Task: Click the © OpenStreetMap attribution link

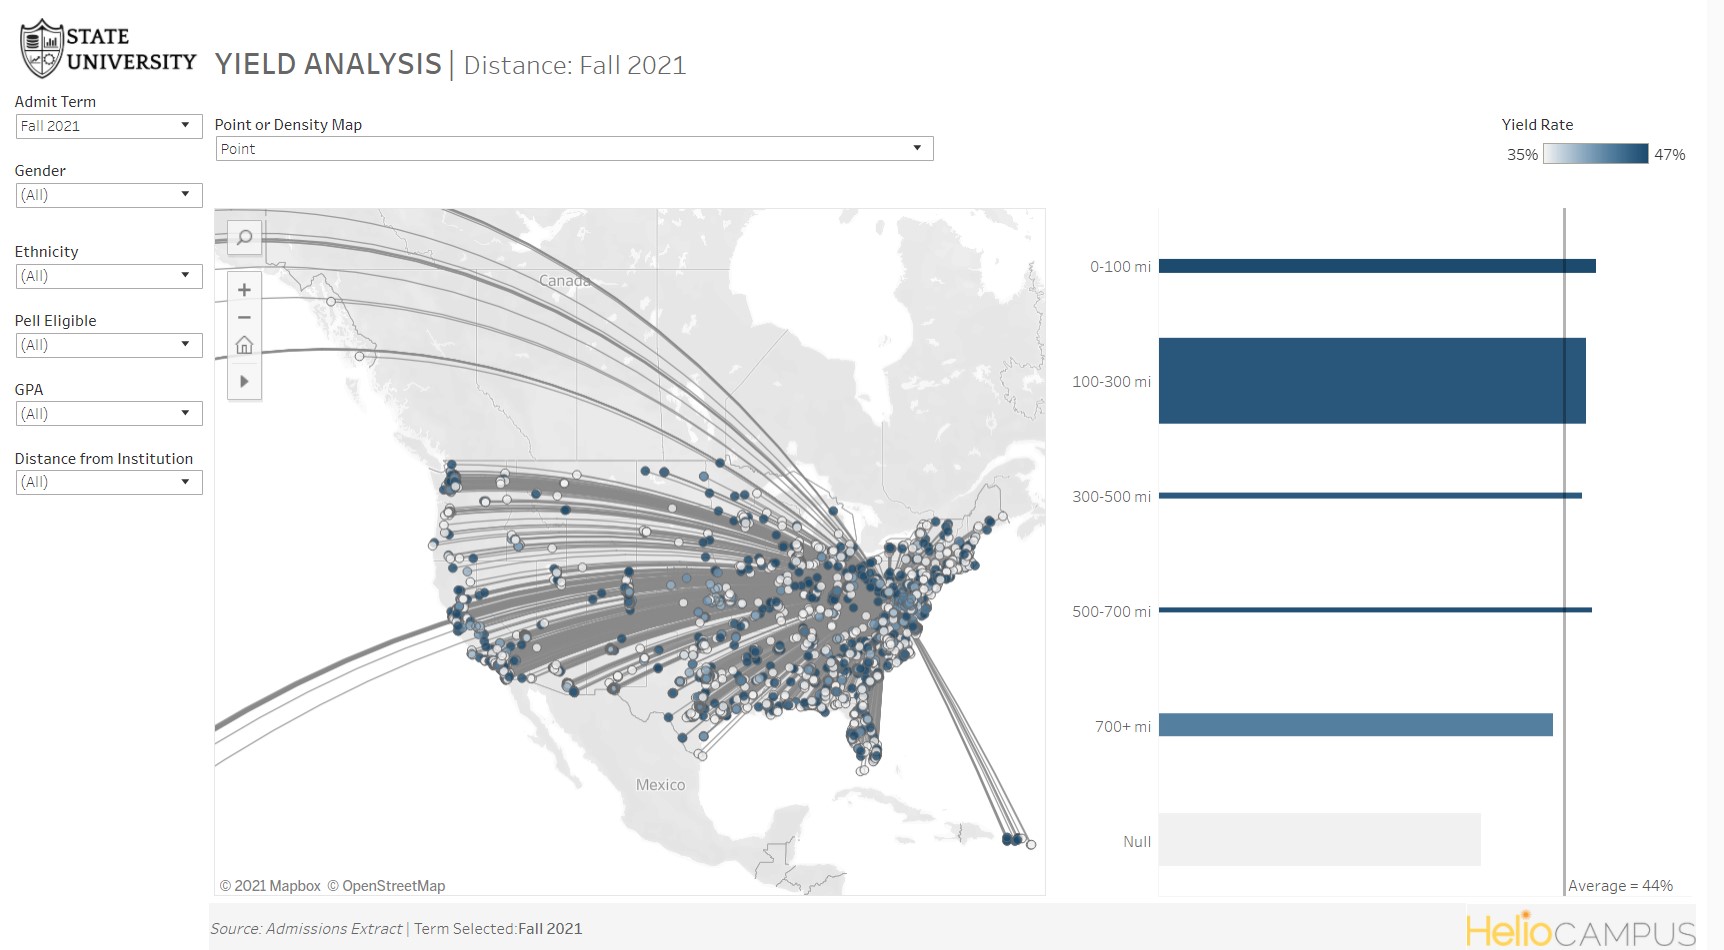Action: 386,885
